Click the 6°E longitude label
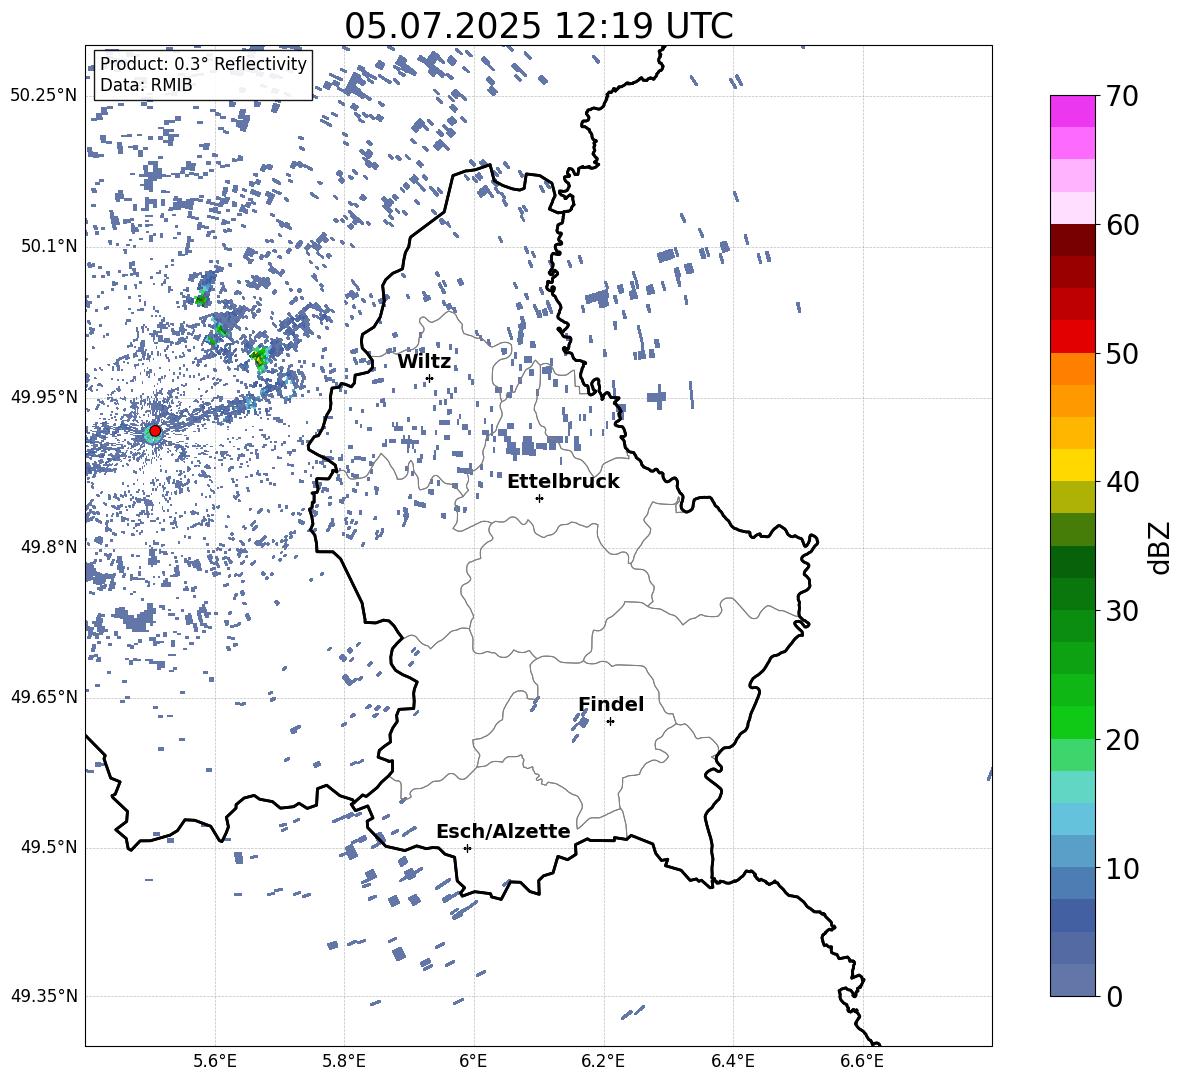This screenshot has width=1184, height=1081. (x=473, y=1061)
